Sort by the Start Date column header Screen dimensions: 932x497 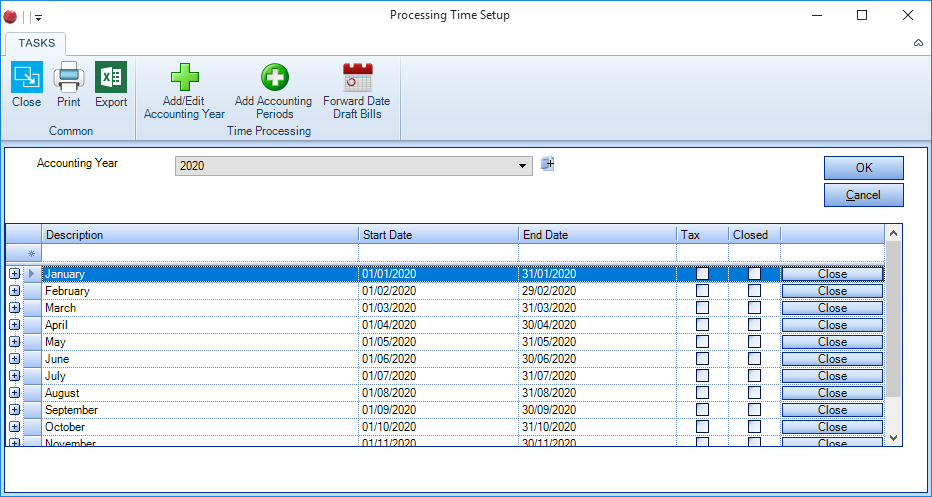tap(437, 235)
